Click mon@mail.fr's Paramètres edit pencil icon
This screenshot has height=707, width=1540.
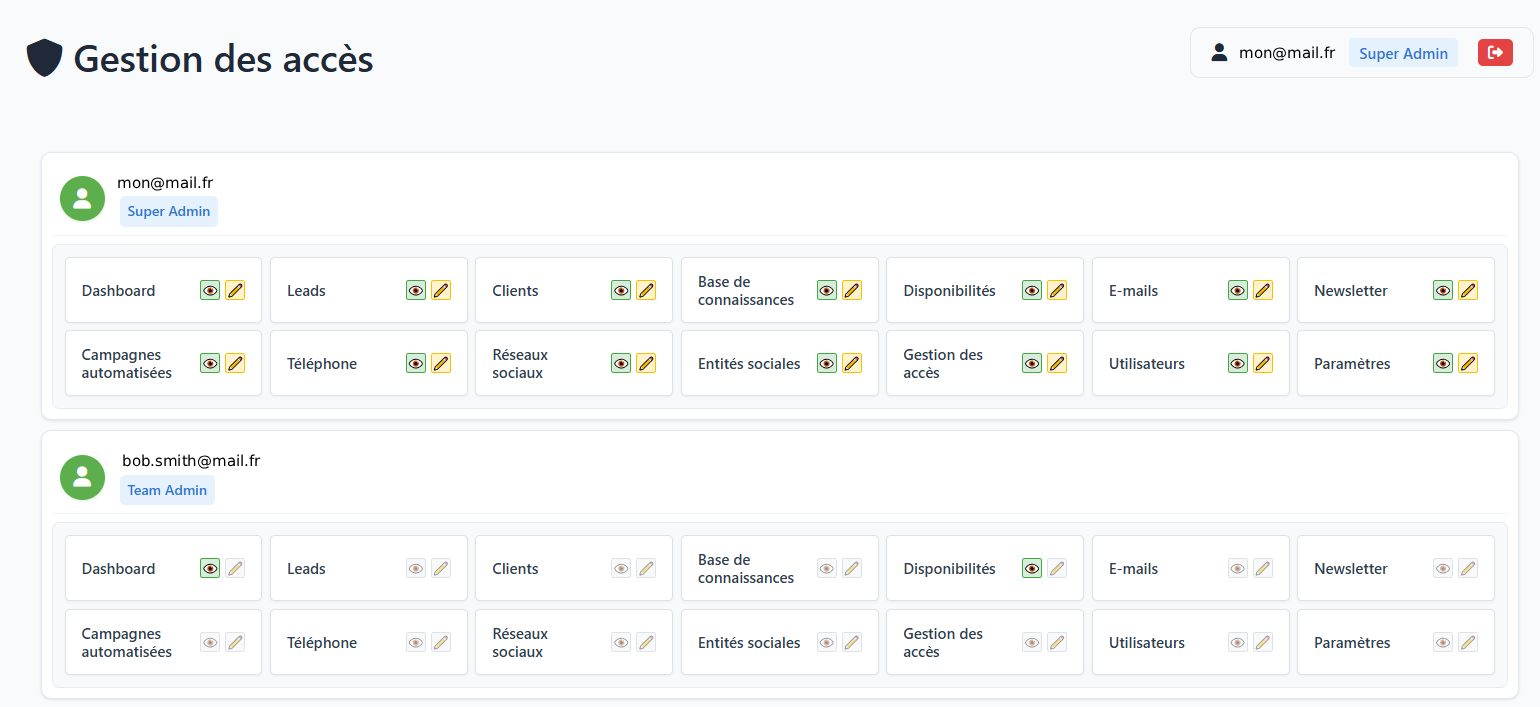tap(1468, 363)
